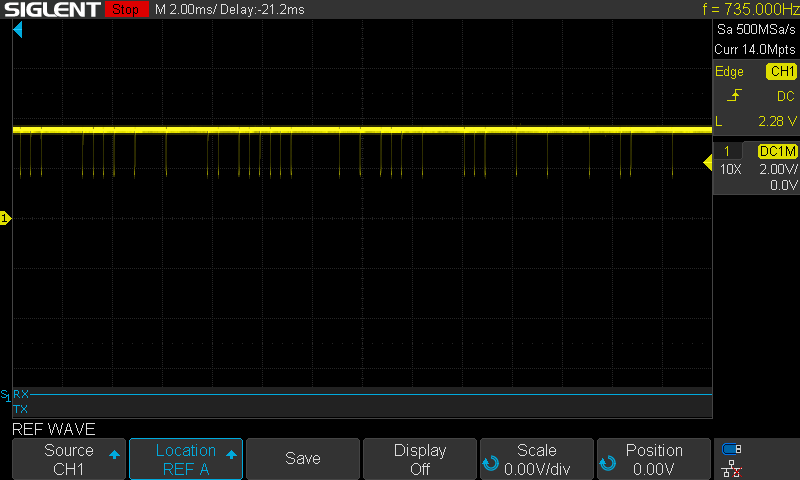The height and width of the screenshot is (480, 800).
Task: Adjust the Scale 0.00V/div softkey
Action: pyautogui.click(x=537, y=459)
